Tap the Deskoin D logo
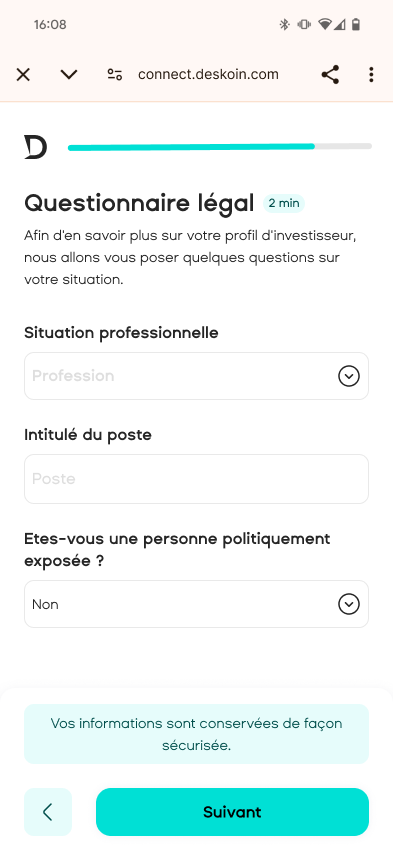393x852 pixels. pos(35,147)
